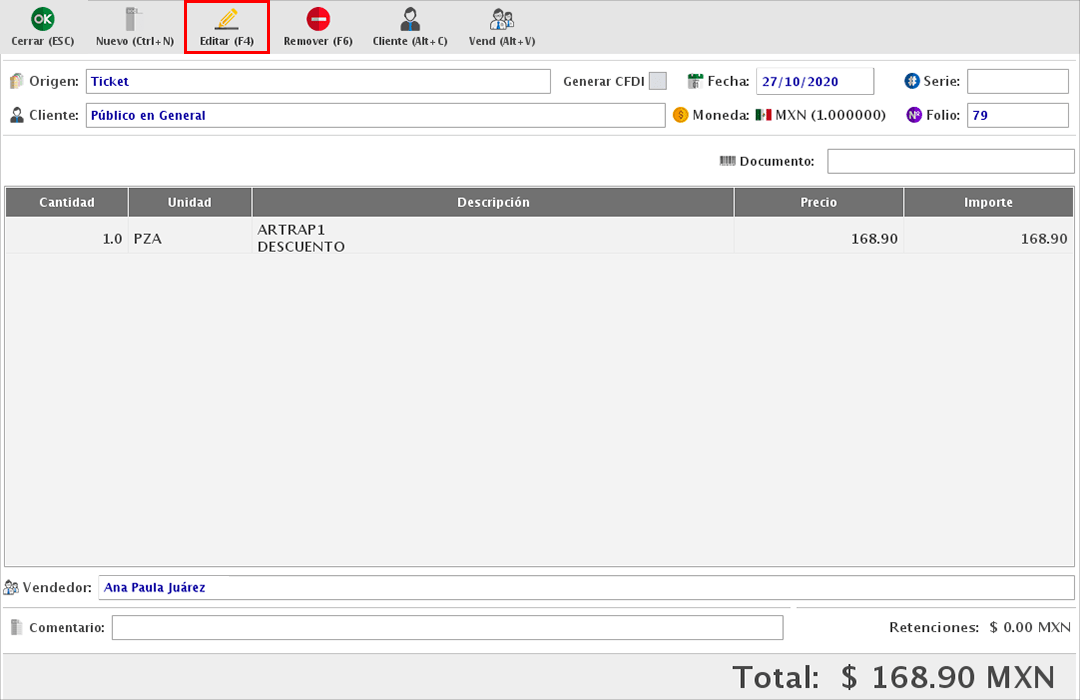
Task: Click the calendar icon next to Fecha
Action: pyautogui.click(x=696, y=82)
